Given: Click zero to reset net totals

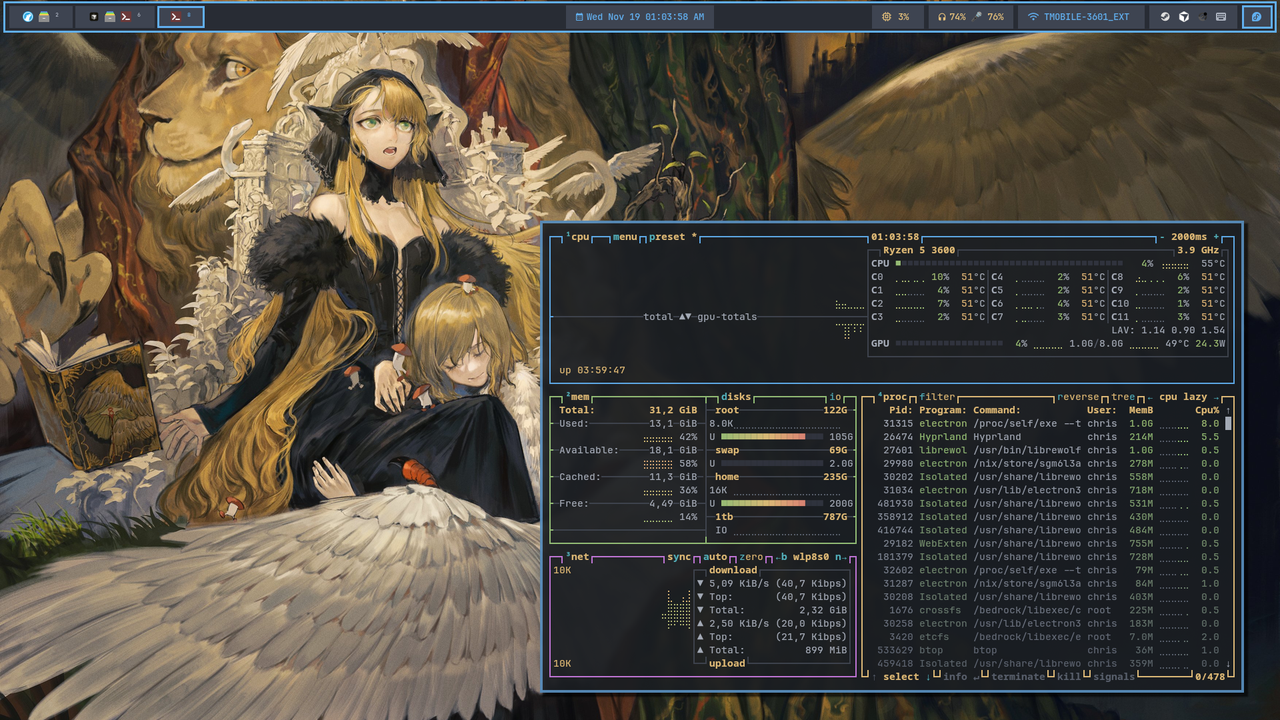Looking at the screenshot, I should (x=751, y=557).
